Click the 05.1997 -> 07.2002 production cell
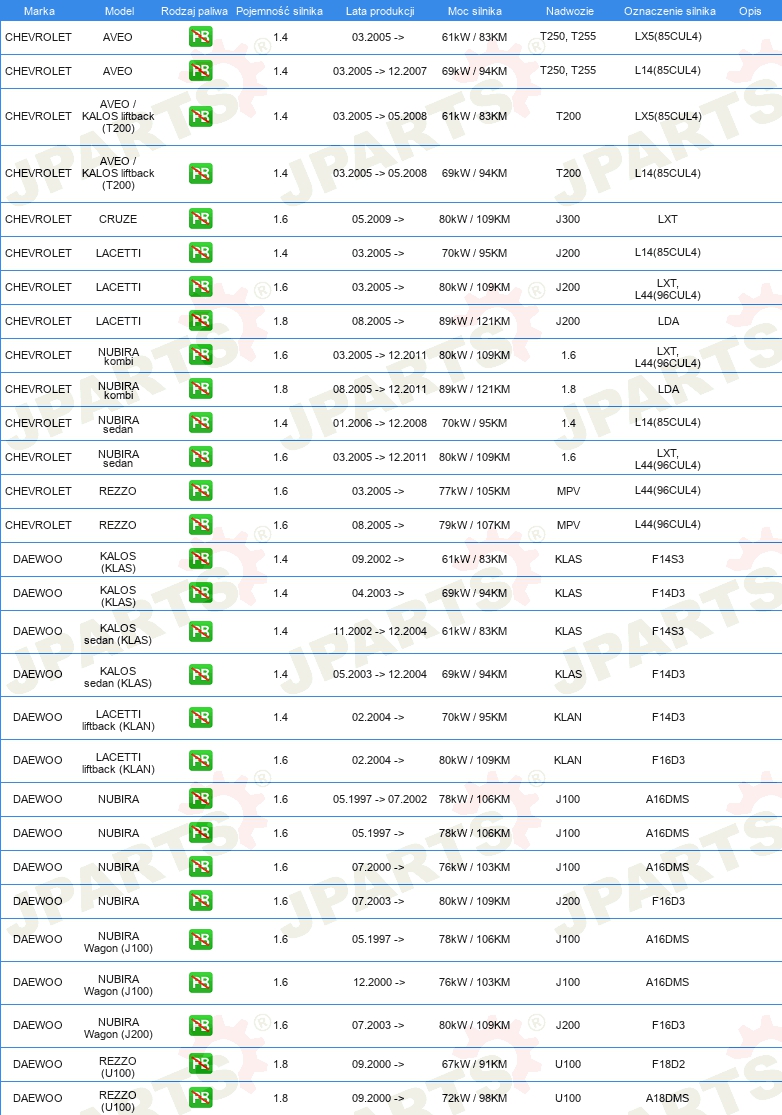This screenshot has width=782, height=1115. point(380,799)
